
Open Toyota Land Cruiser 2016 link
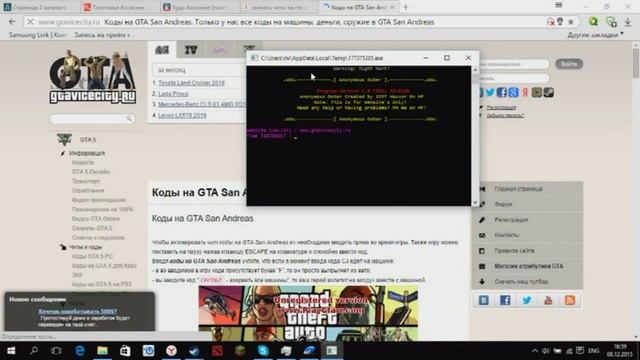pos(191,83)
